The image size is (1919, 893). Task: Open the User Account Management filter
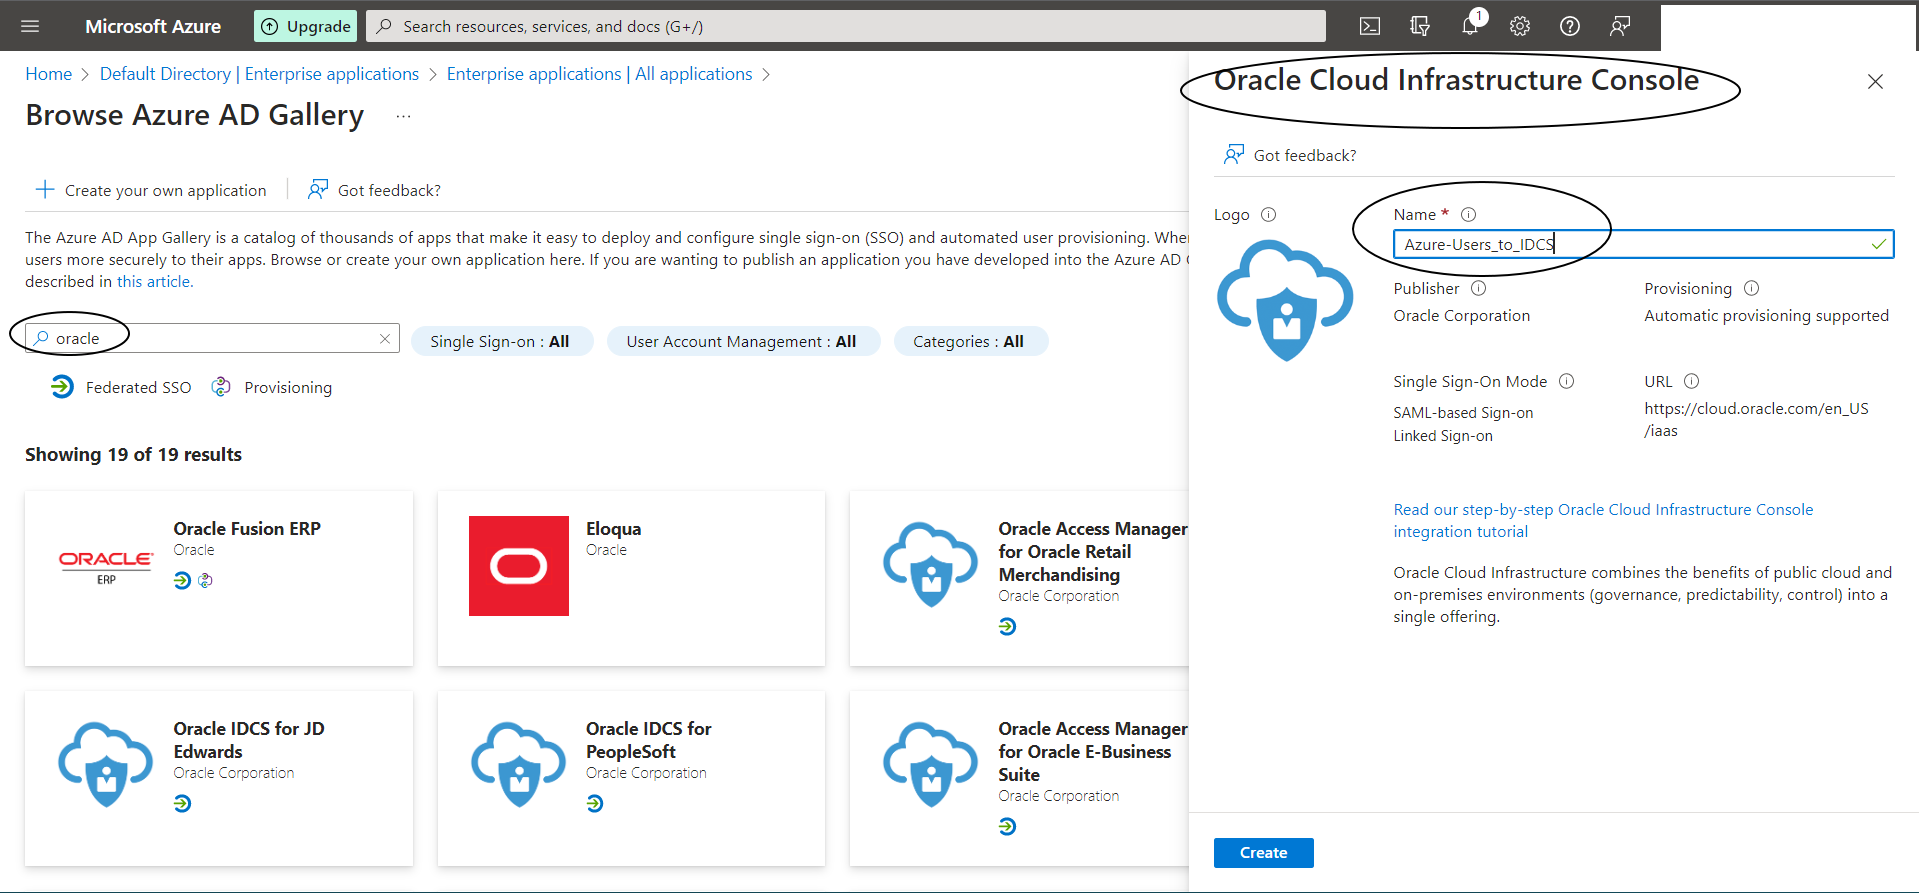(742, 342)
